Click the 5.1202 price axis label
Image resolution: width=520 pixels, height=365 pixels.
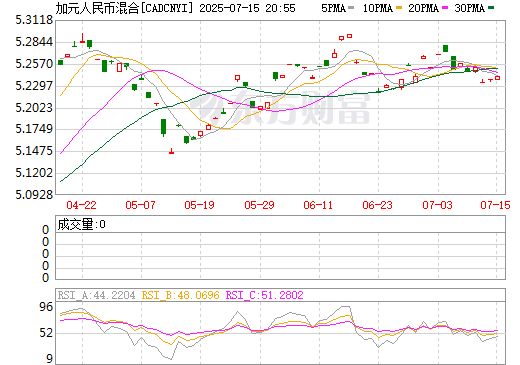[34, 173]
